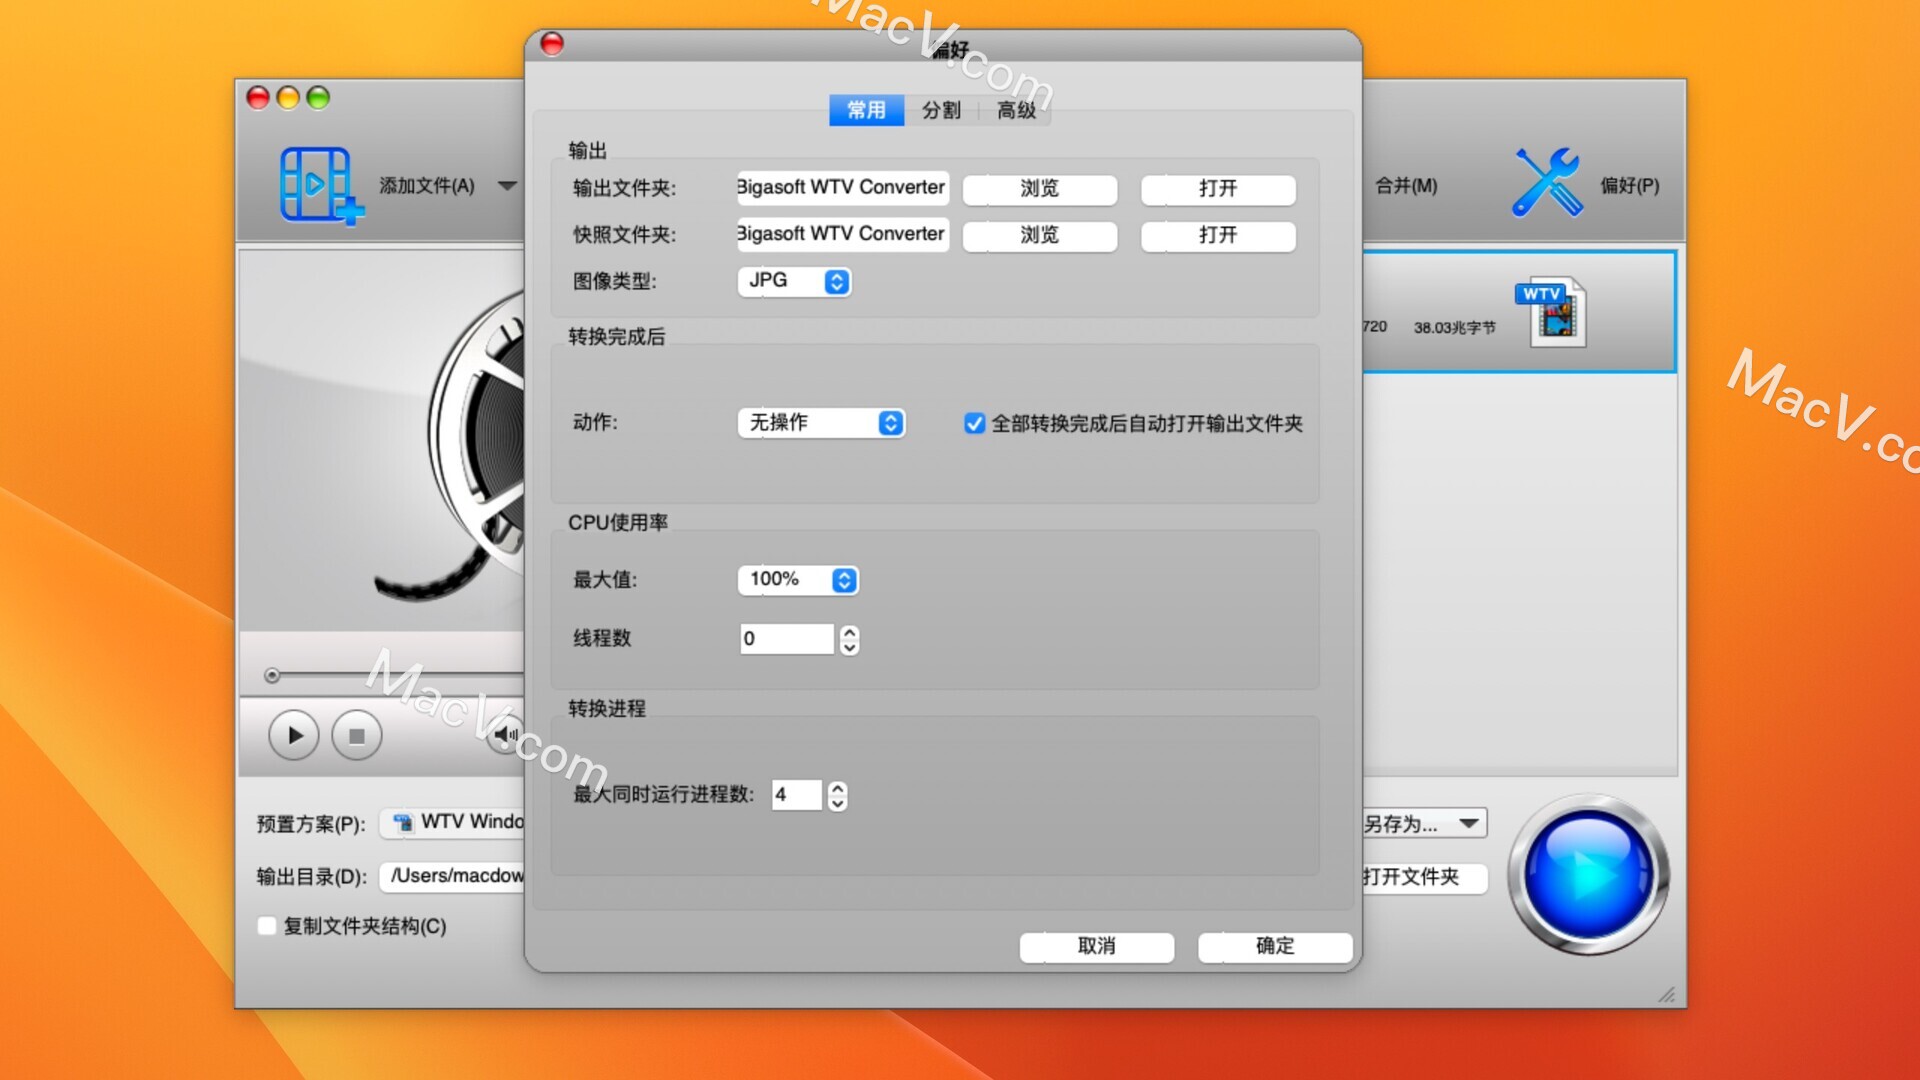Click the volume speaker icon
1920x1080 pixels.
(x=505, y=735)
